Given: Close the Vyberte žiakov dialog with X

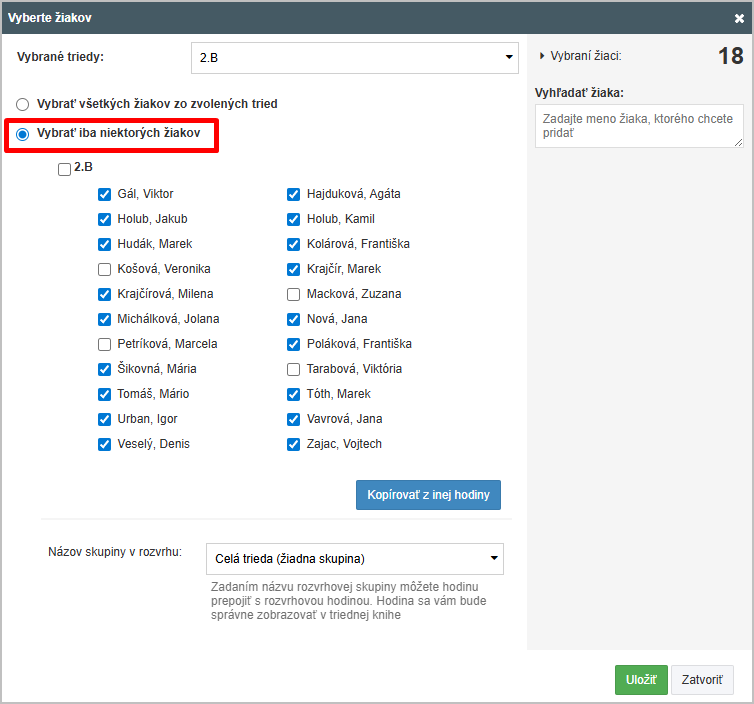Looking at the screenshot, I should click(739, 17).
